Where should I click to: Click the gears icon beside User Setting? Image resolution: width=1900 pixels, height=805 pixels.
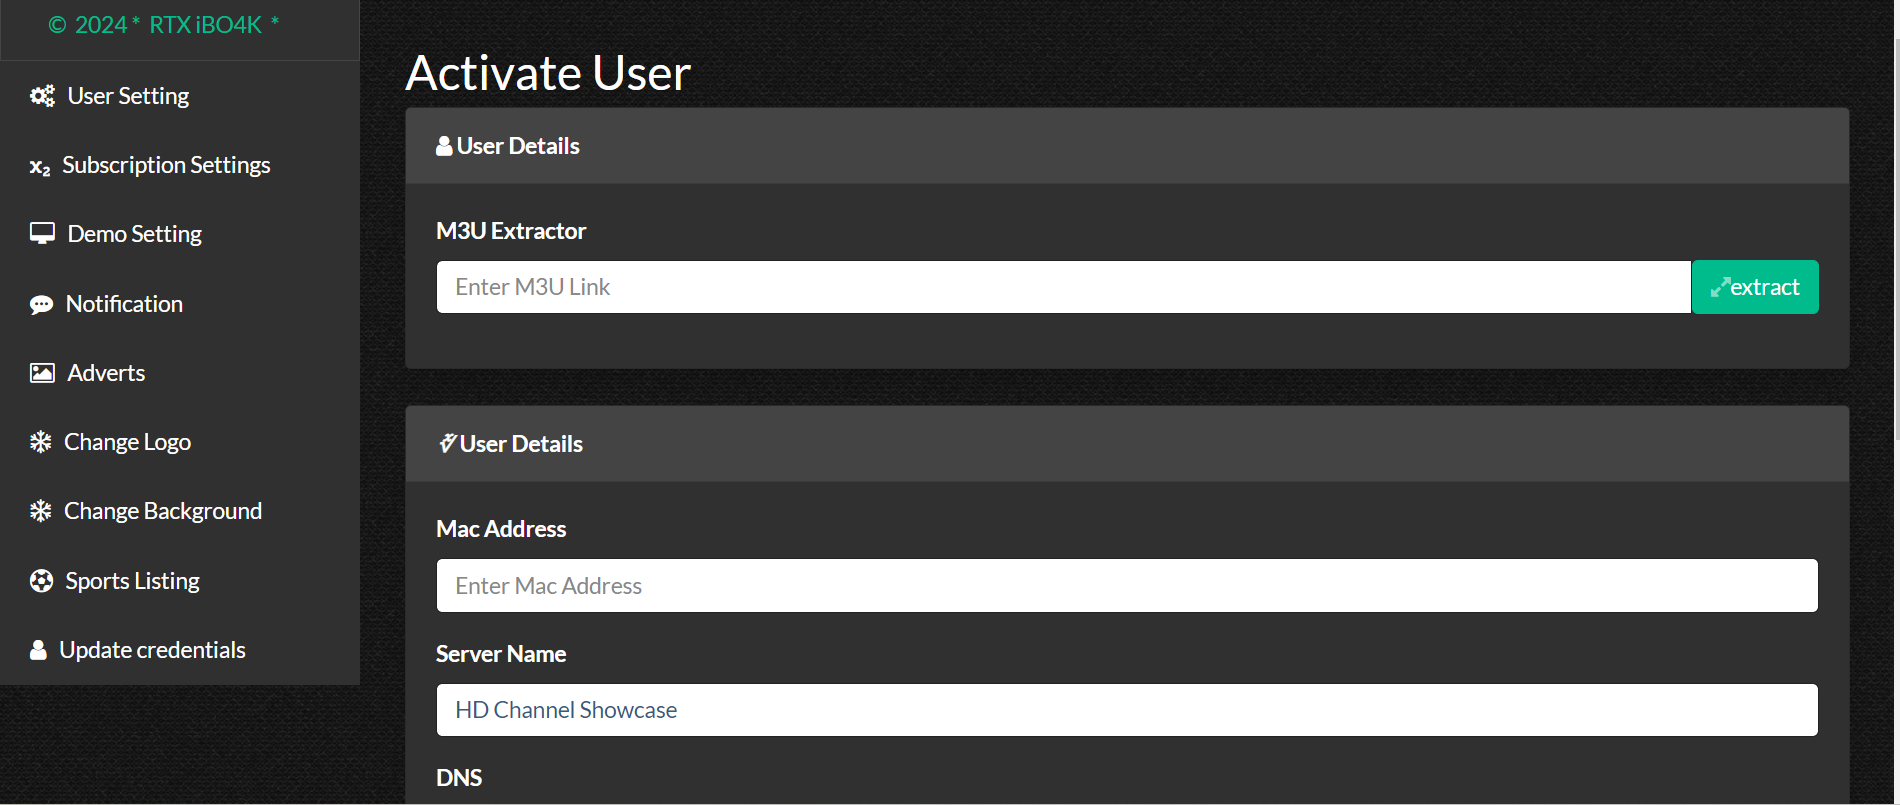click(42, 96)
